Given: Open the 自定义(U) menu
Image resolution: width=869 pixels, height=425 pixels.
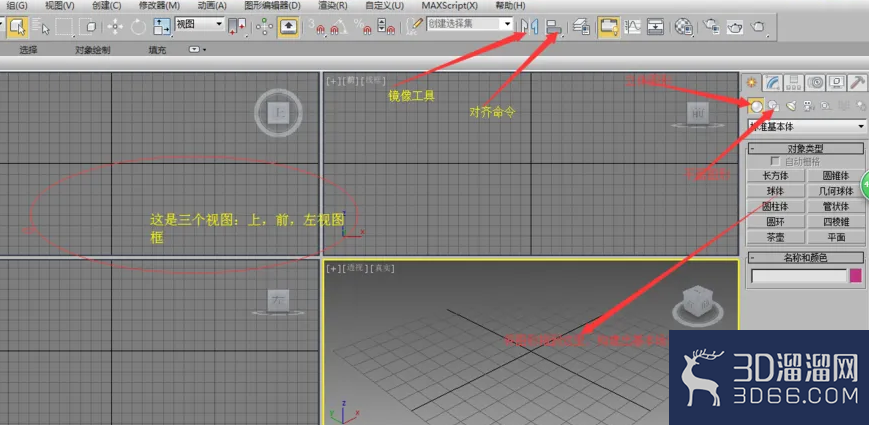Looking at the screenshot, I should 385,6.
